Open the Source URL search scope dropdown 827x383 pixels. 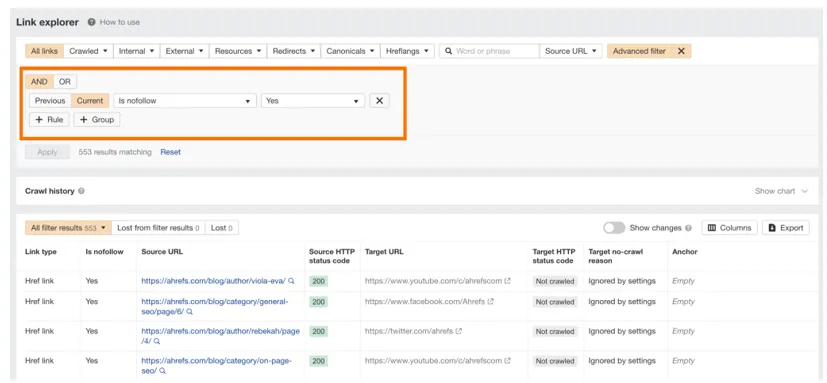tap(571, 51)
